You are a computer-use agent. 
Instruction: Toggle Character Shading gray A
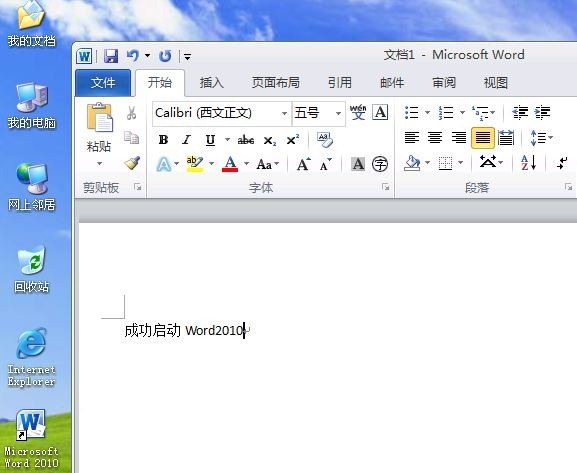[358, 164]
